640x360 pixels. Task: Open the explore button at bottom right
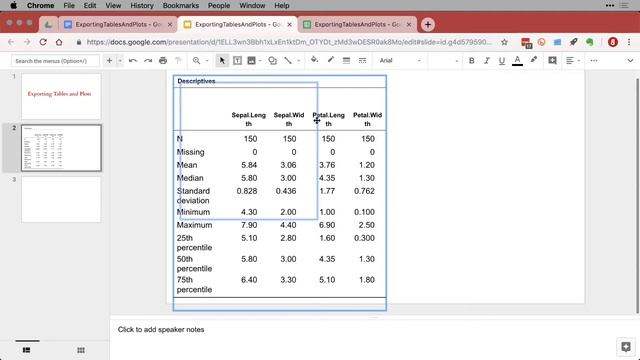pos(626,347)
